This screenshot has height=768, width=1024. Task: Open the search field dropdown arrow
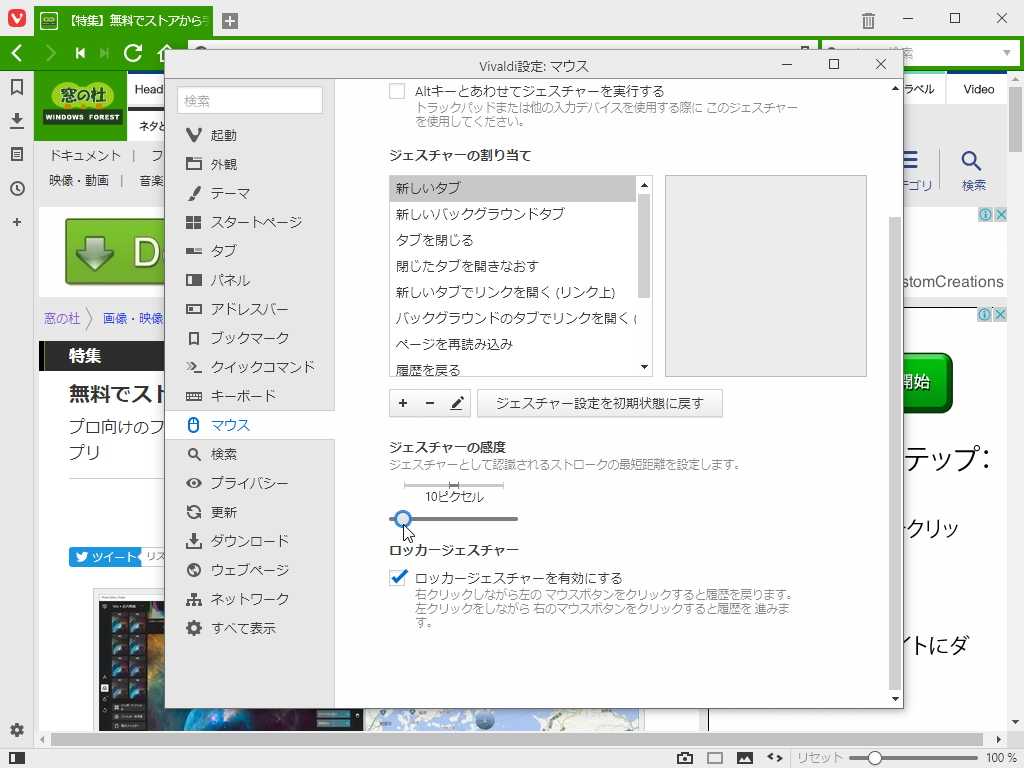[1006, 53]
